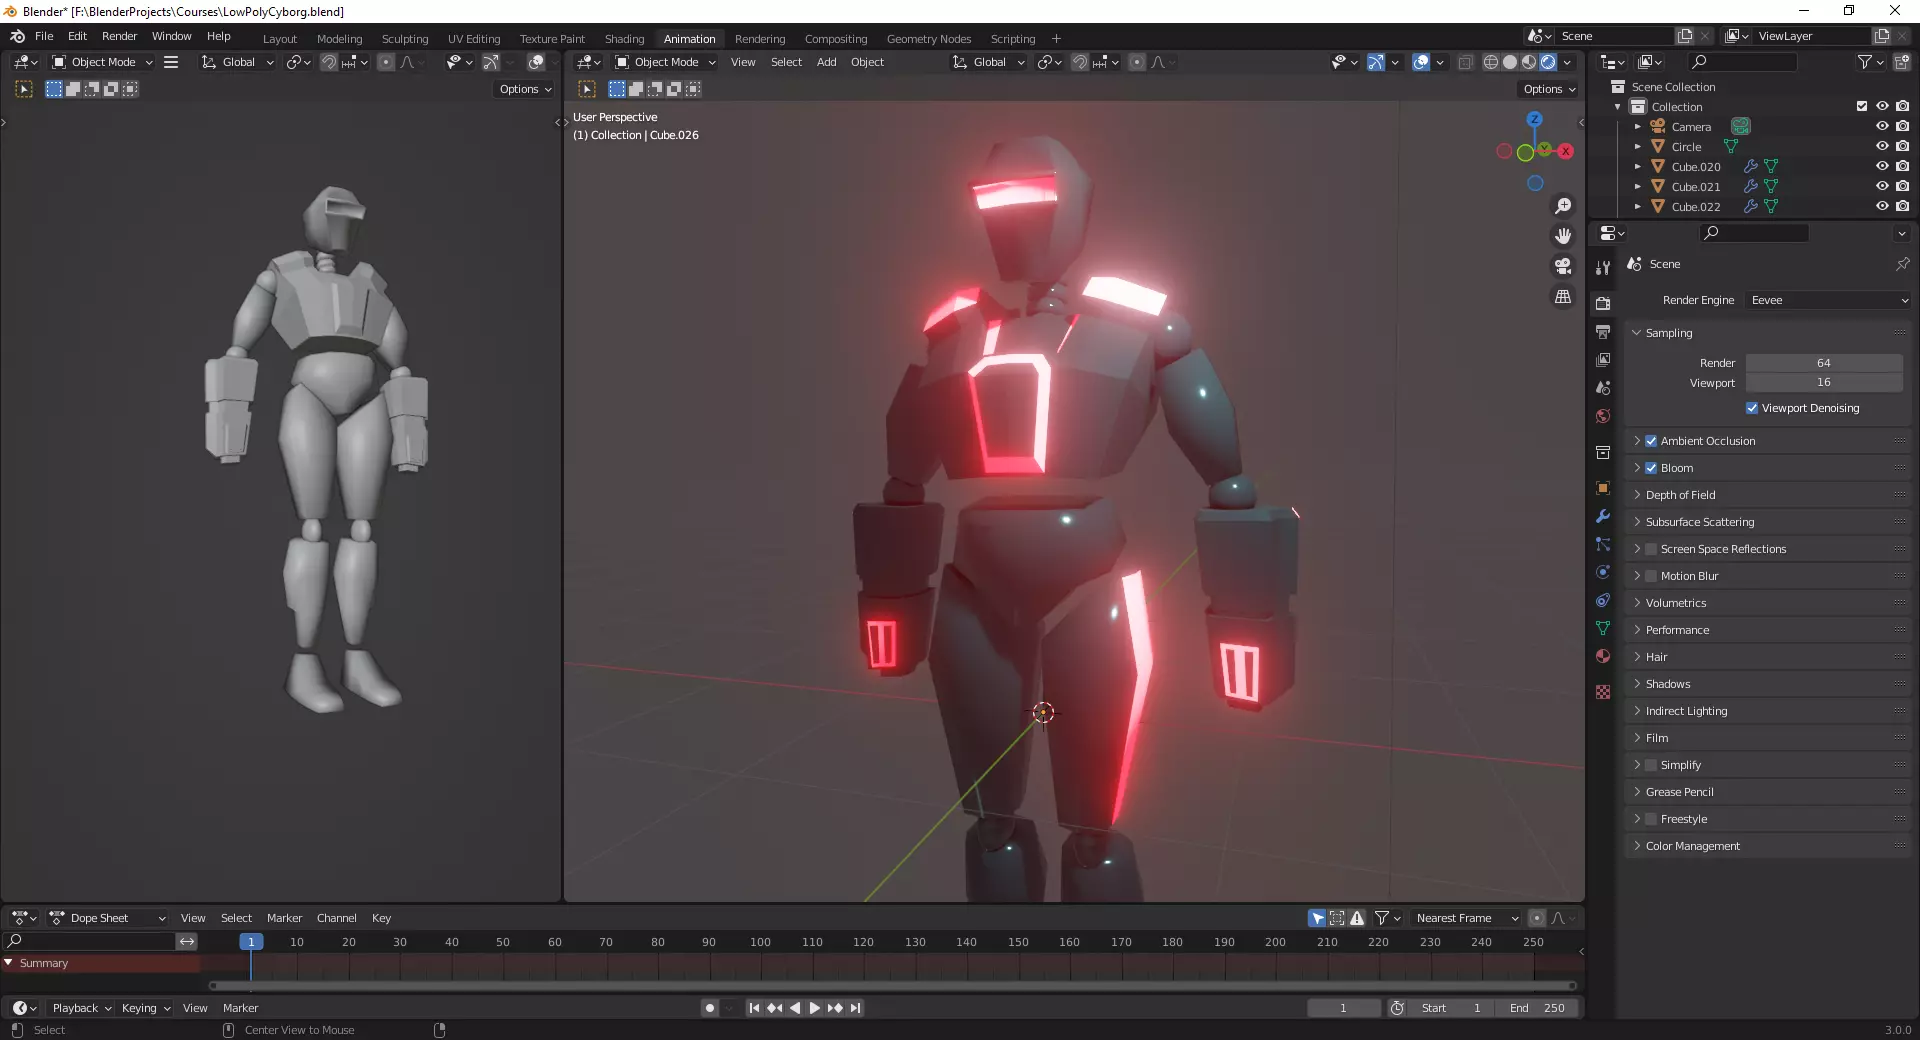Image resolution: width=1920 pixels, height=1040 pixels.
Task: Open the Object properties tab icon
Action: [x=1603, y=488]
